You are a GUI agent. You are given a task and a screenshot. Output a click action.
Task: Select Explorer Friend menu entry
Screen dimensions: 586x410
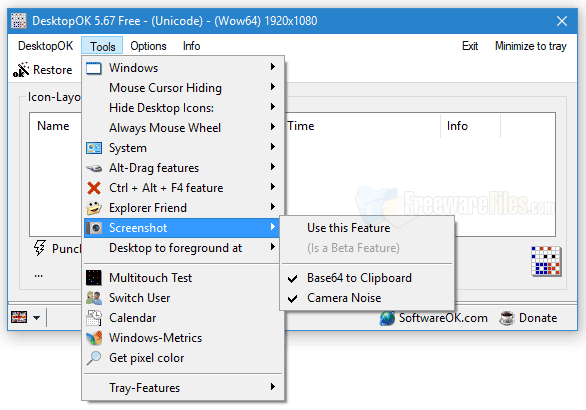click(183, 208)
